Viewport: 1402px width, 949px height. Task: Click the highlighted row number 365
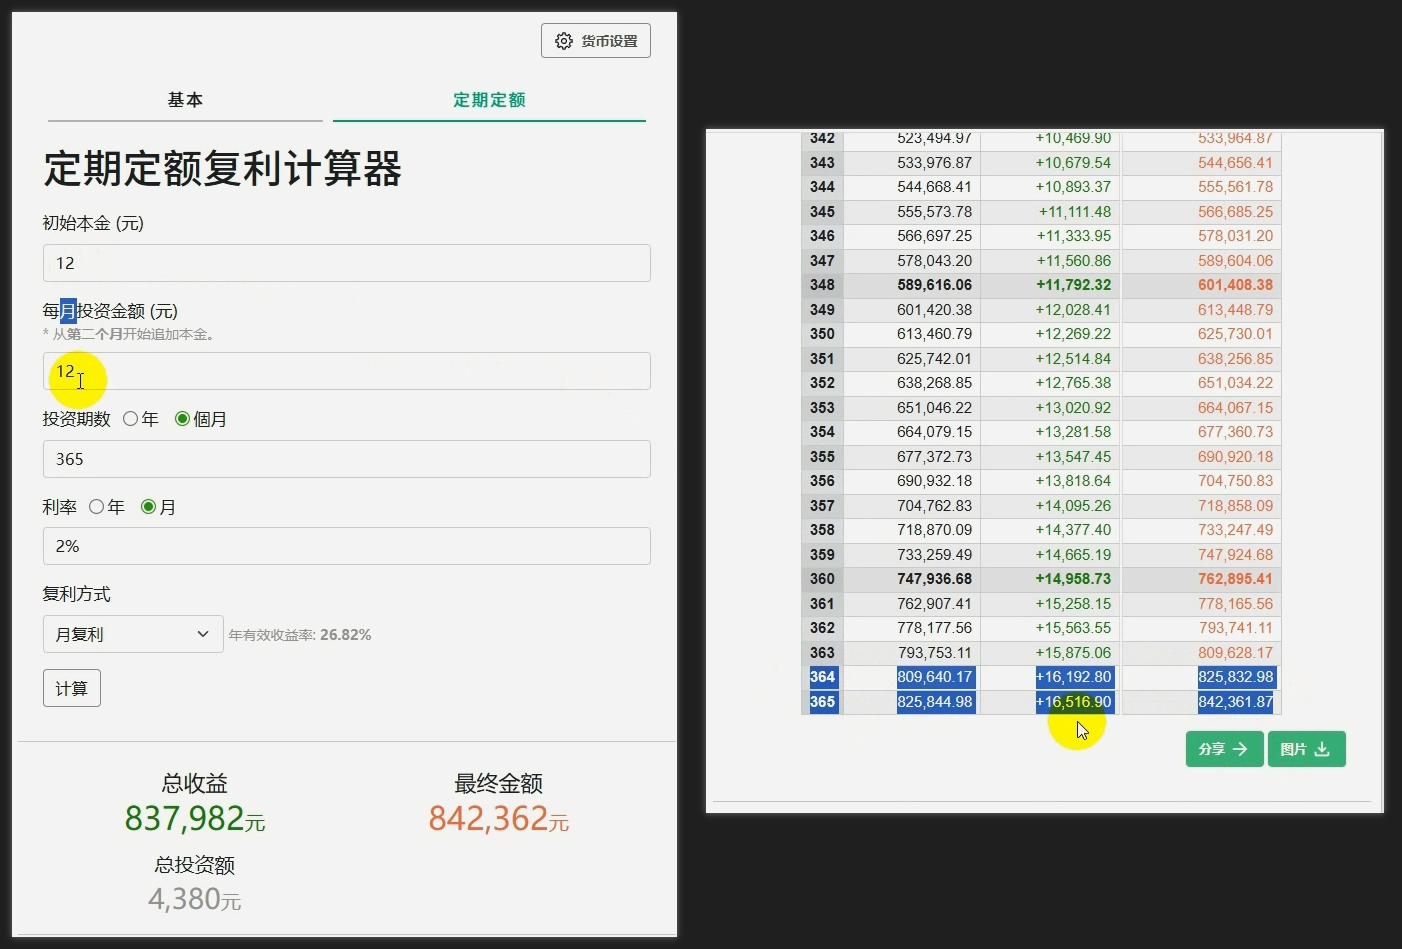click(822, 702)
